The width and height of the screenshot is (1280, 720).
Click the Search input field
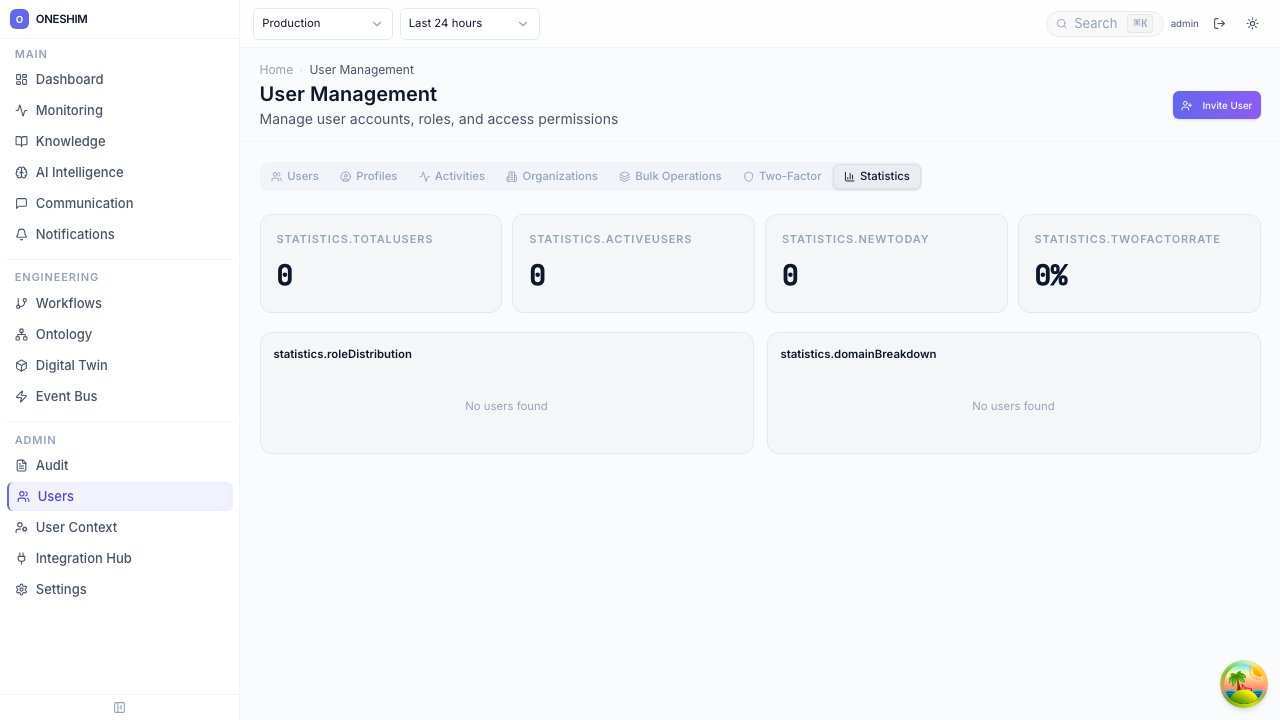pos(1095,23)
